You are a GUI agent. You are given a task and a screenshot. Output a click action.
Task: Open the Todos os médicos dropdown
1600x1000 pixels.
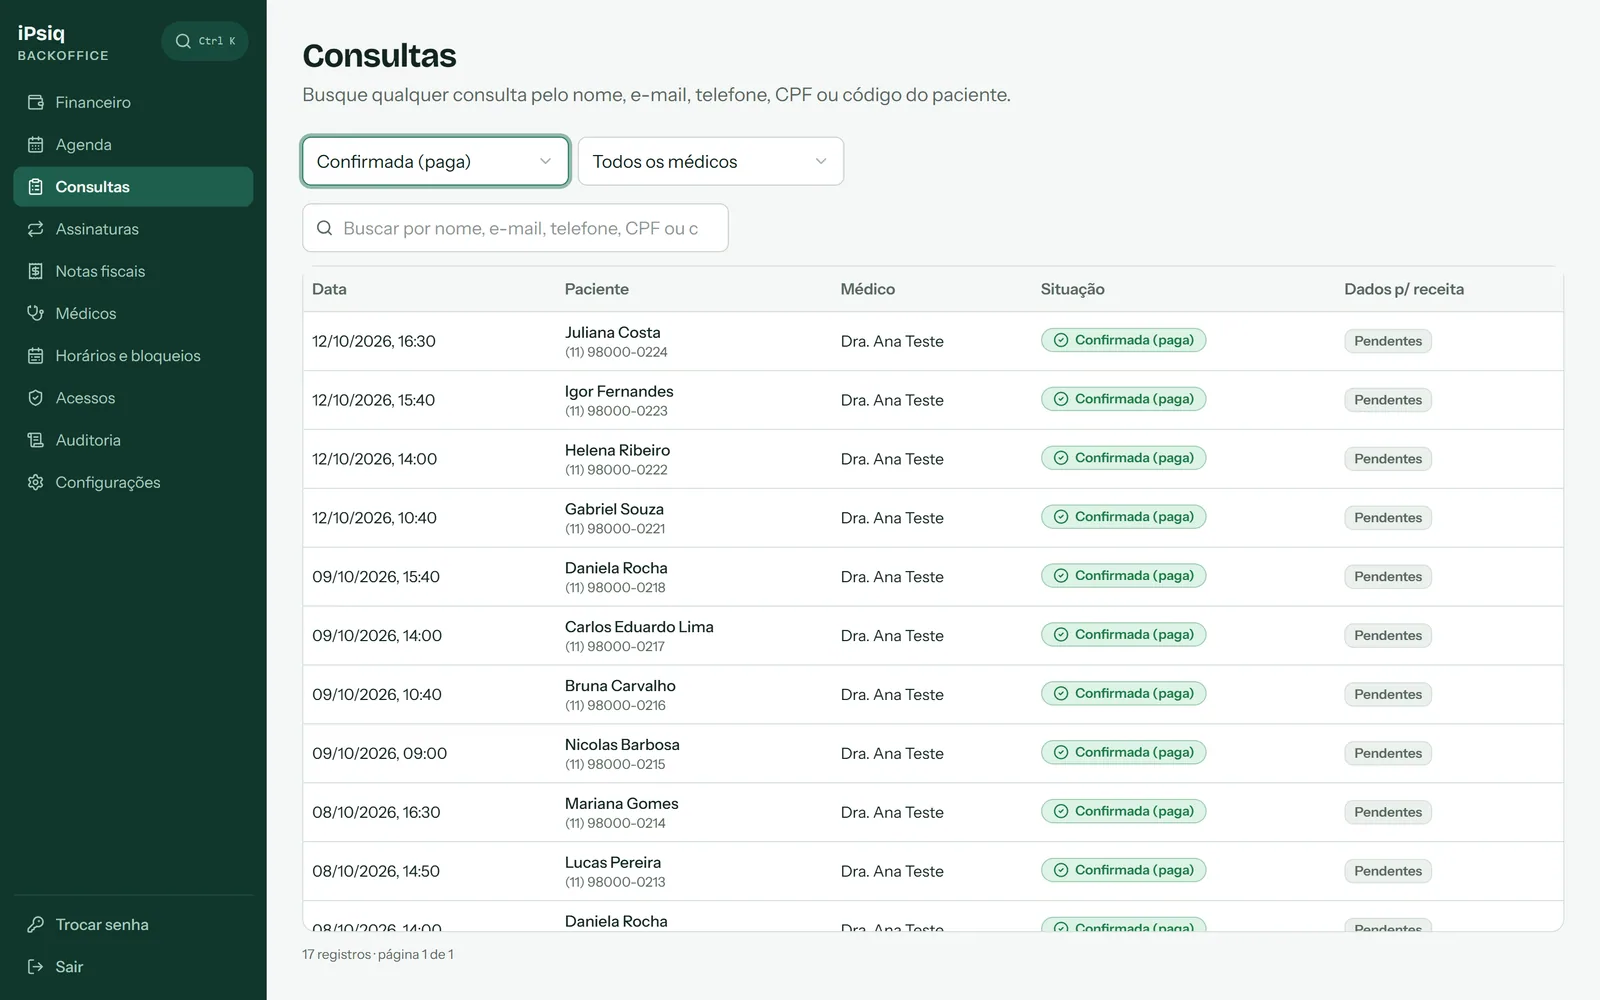[x=711, y=161]
